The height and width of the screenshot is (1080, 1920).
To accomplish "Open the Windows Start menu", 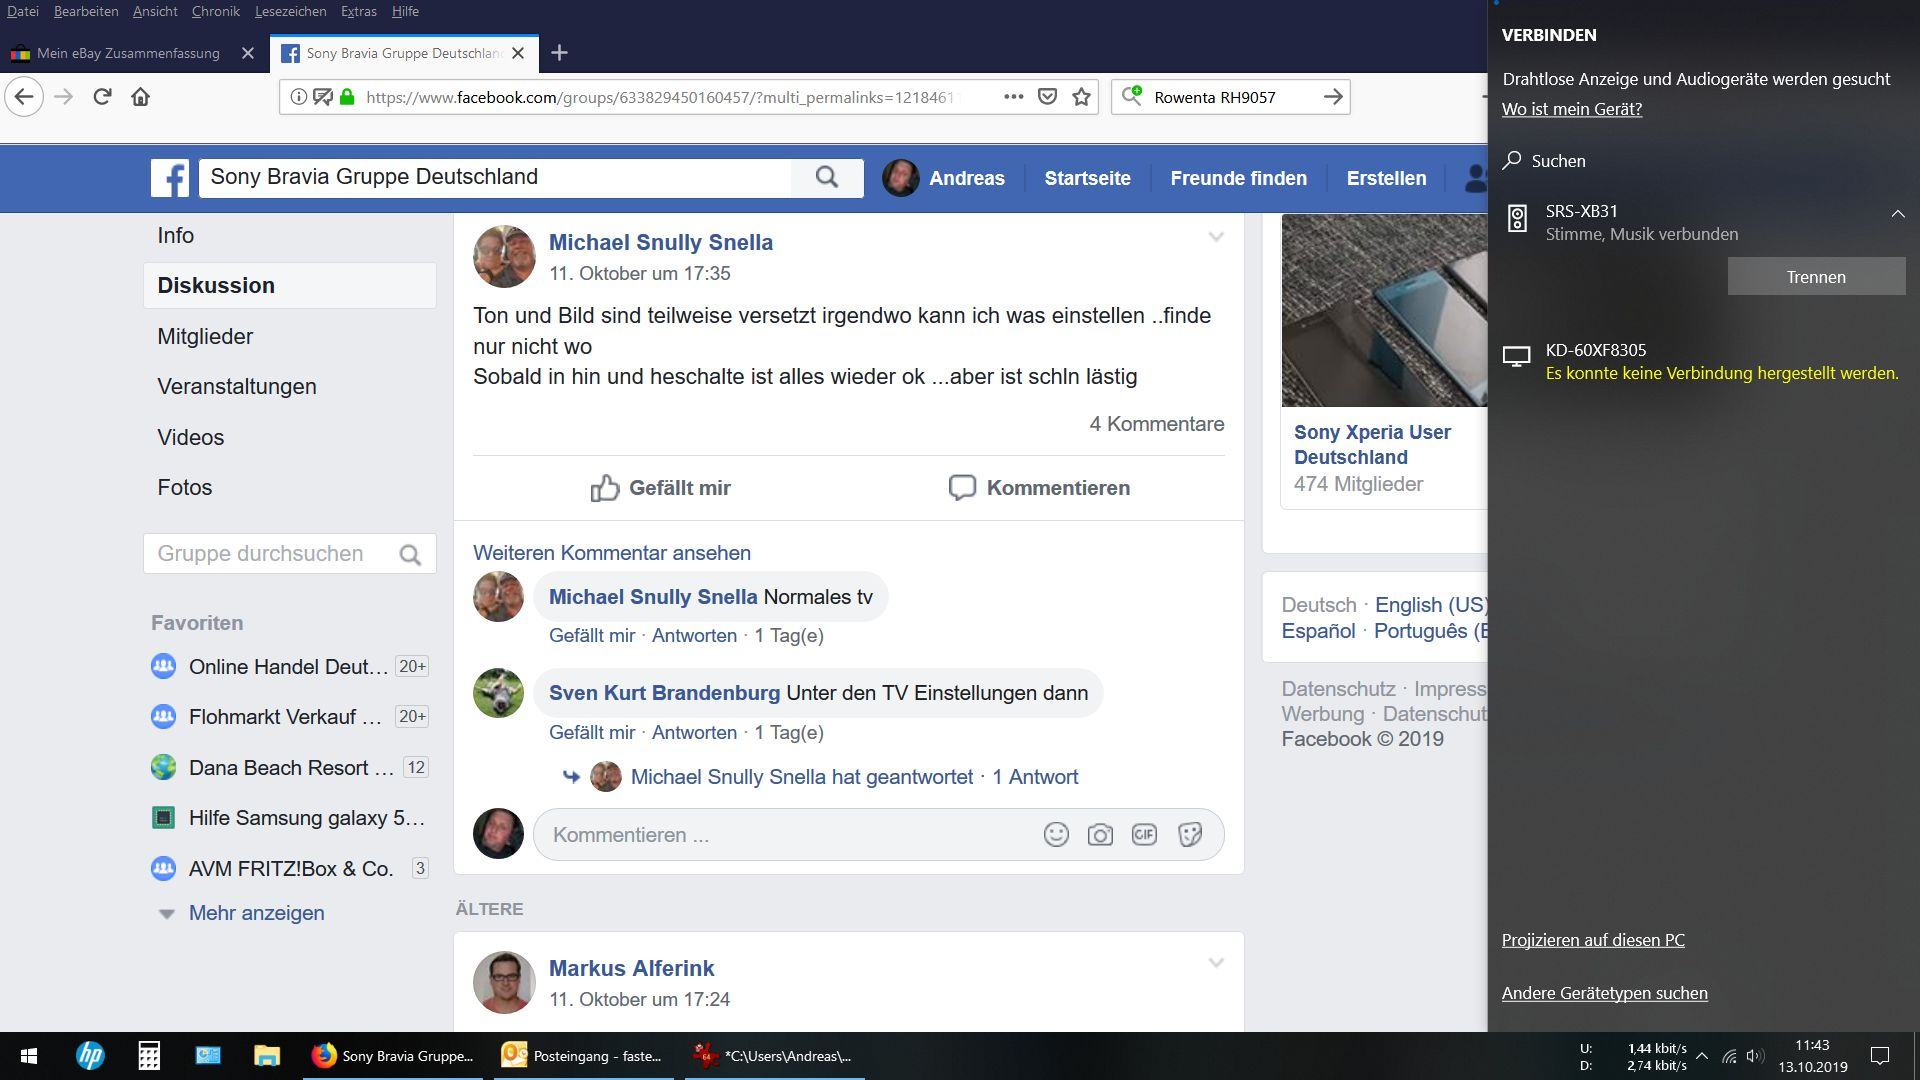I will [x=29, y=1056].
